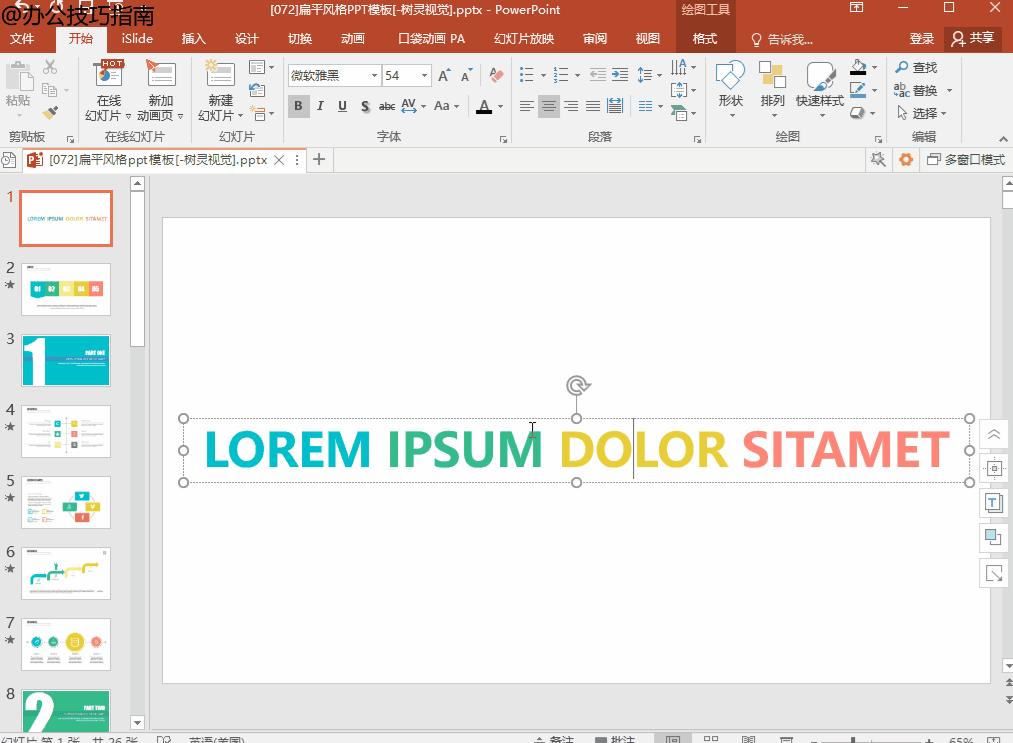Open the font name dropdown 微软雅黑
This screenshot has width=1013, height=743.
point(374,76)
